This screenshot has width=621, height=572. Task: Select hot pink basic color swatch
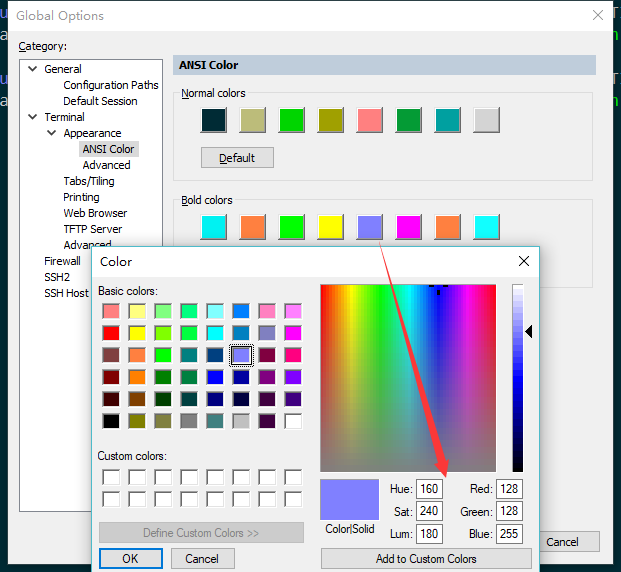(x=293, y=355)
